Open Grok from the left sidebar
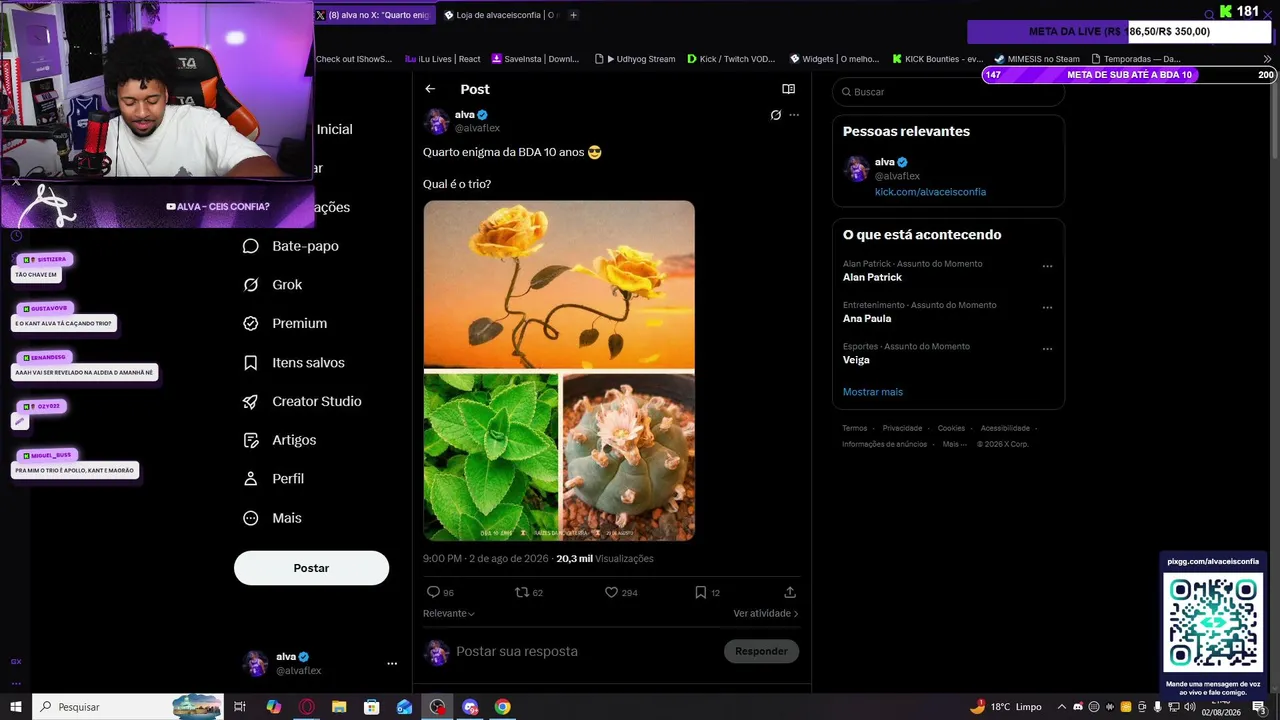Screen dimensions: 1280x720 tap(273, 285)
